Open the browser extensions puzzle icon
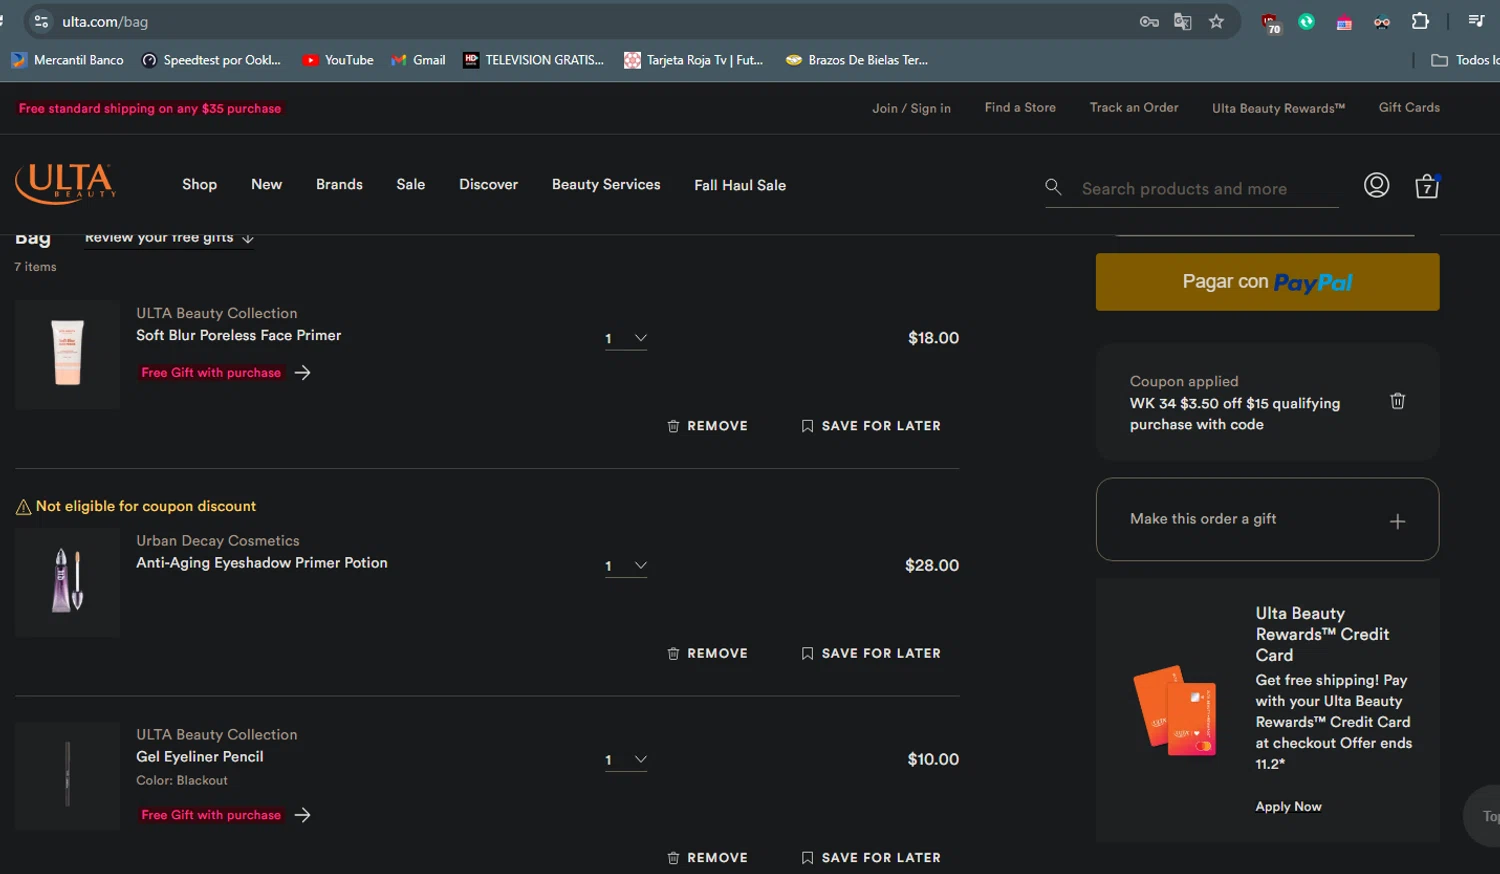 tap(1420, 22)
